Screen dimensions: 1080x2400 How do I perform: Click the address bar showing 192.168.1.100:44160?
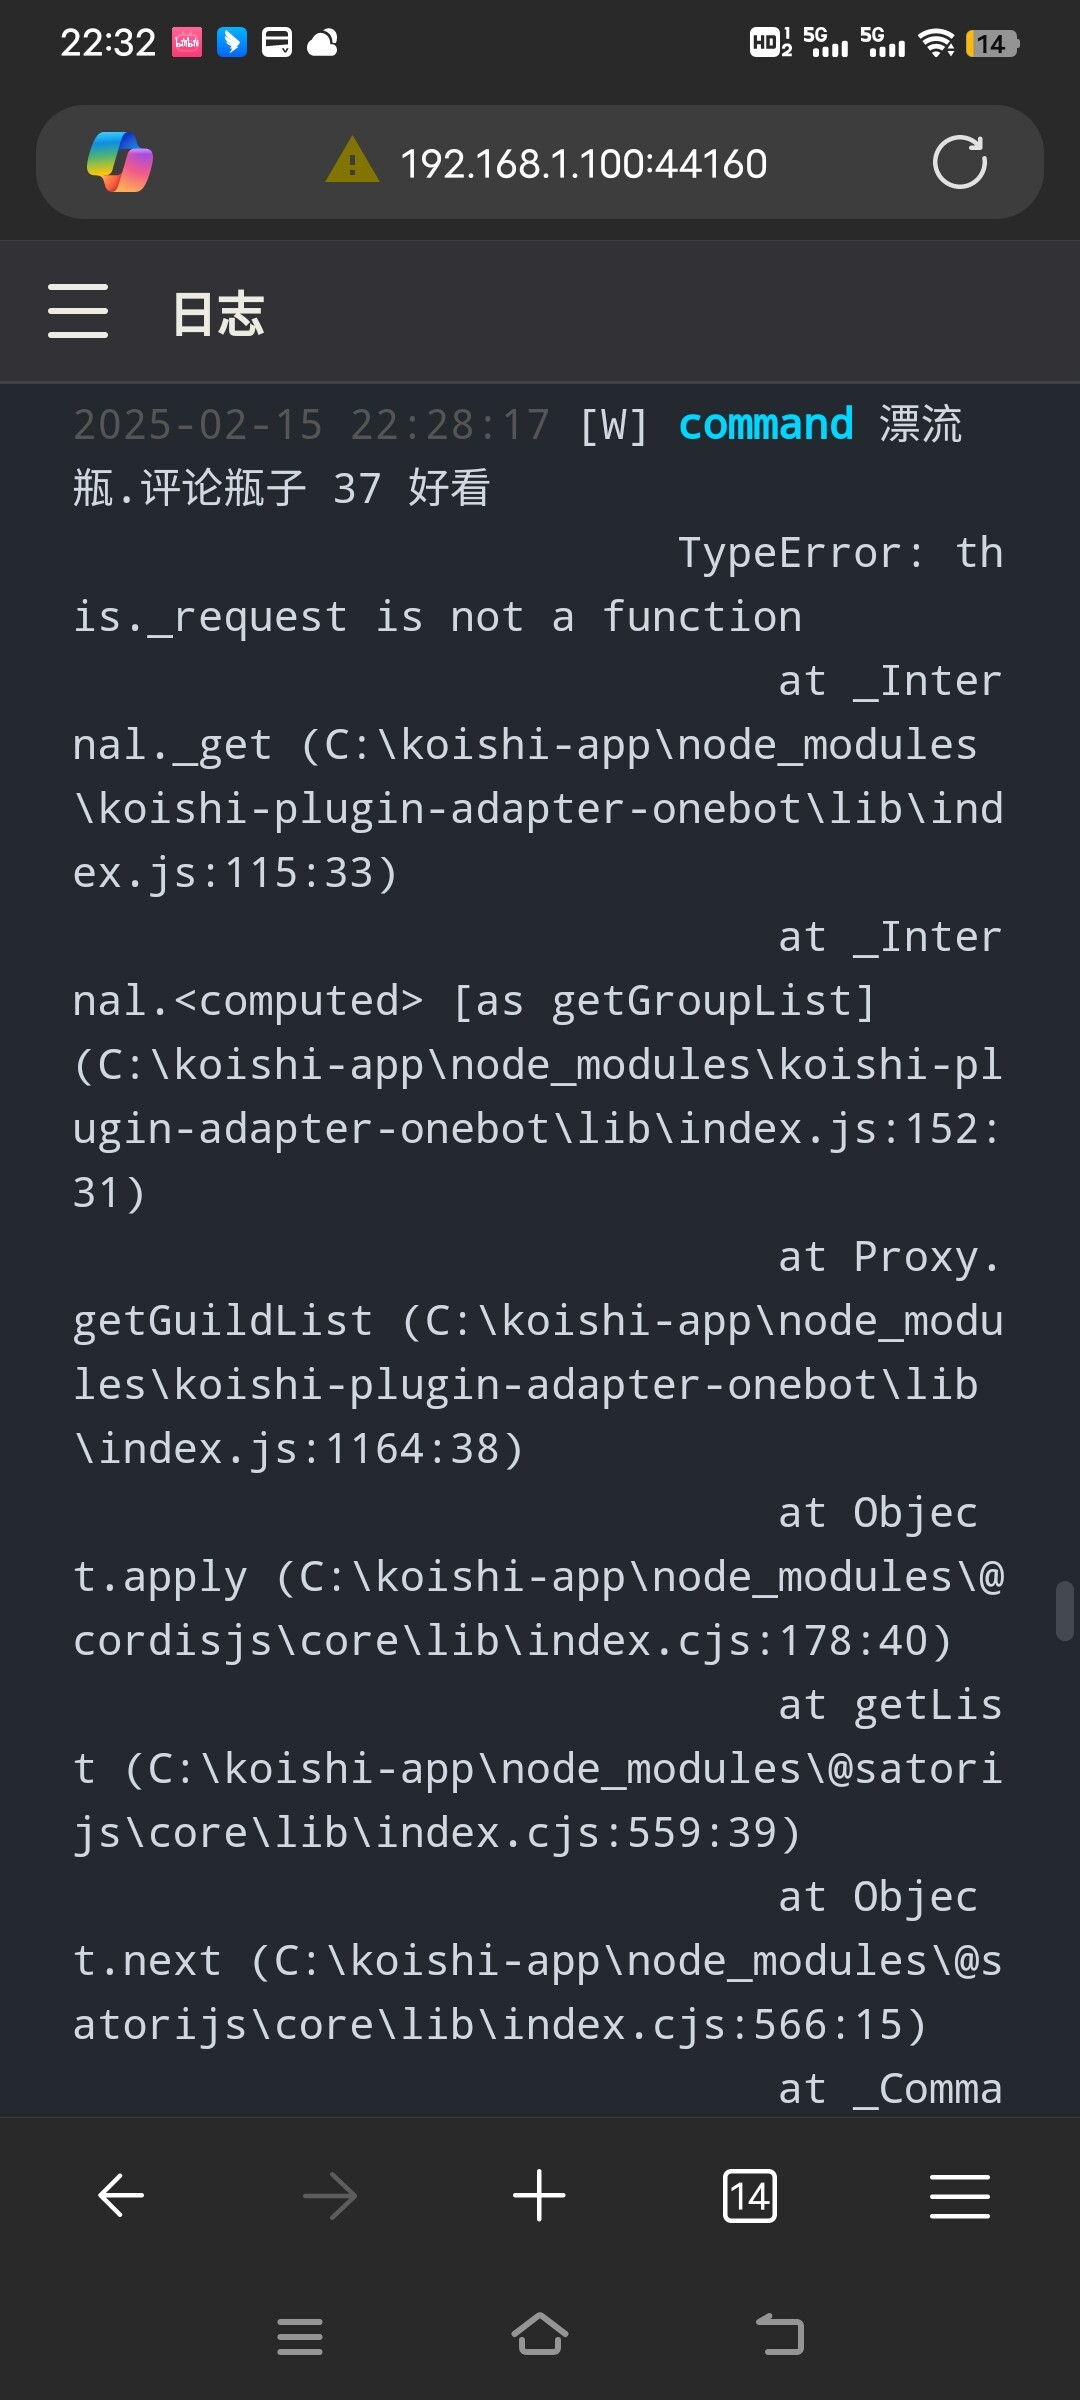point(584,163)
